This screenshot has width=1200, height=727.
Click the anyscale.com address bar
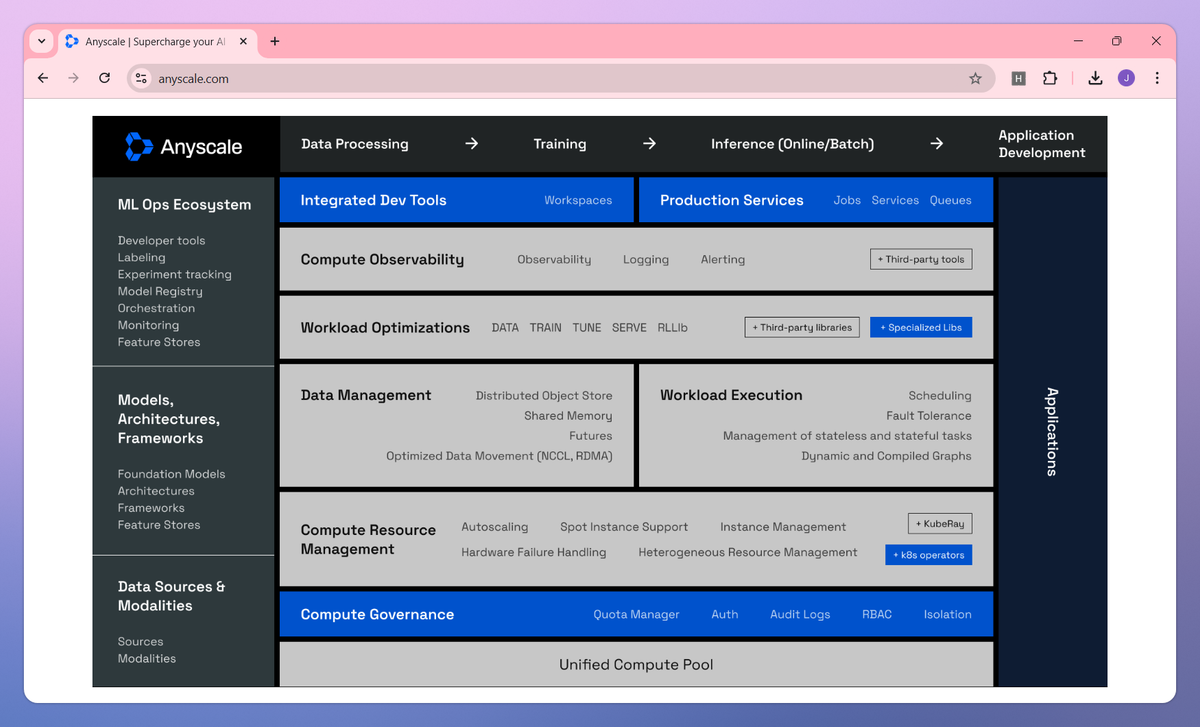(560, 78)
